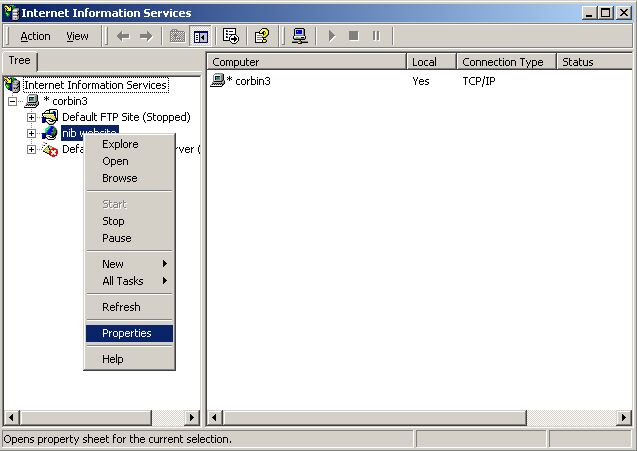
Task: Close the Internet Information Services window
Action: 624,13
